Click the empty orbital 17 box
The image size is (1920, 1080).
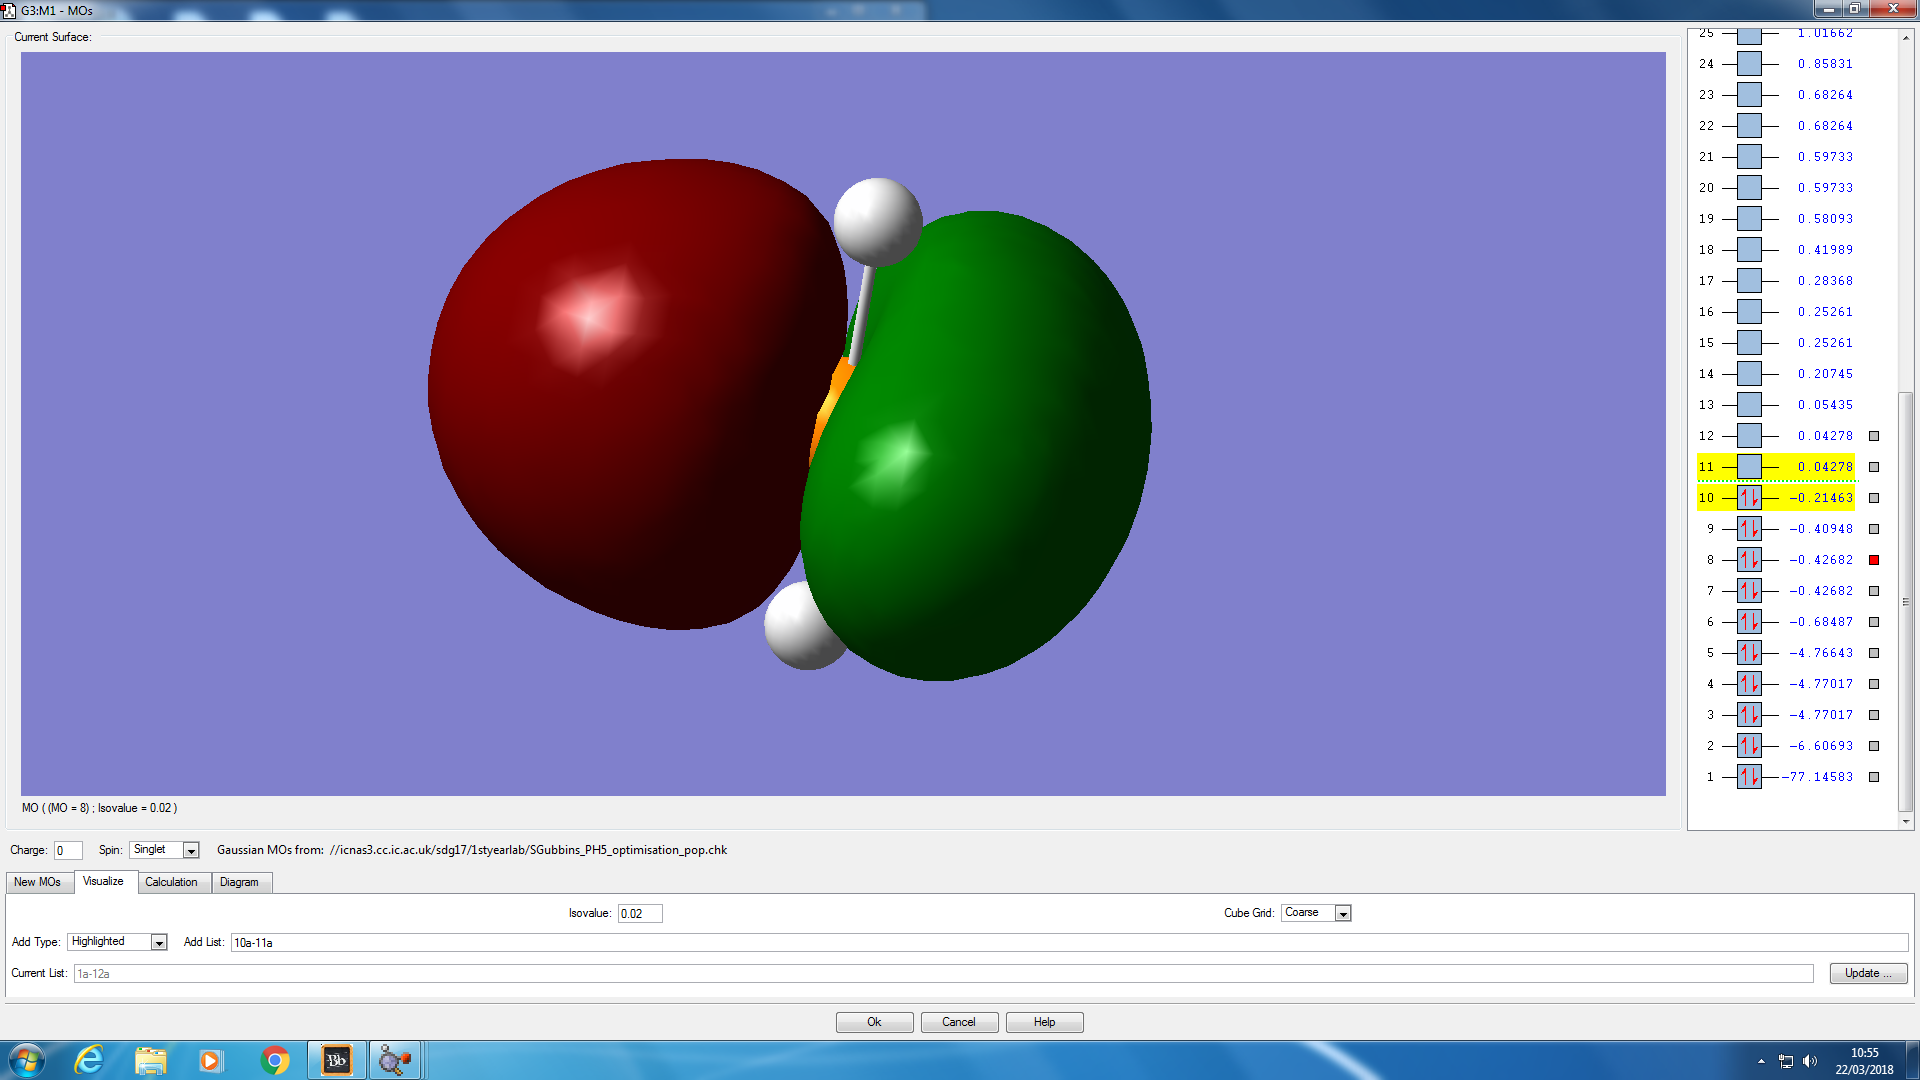click(1749, 281)
